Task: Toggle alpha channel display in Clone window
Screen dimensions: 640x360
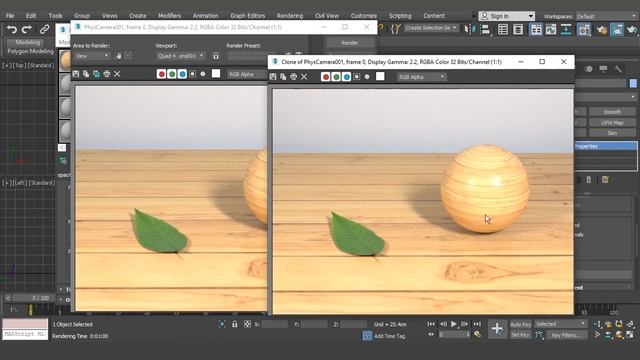Action: 357,77
